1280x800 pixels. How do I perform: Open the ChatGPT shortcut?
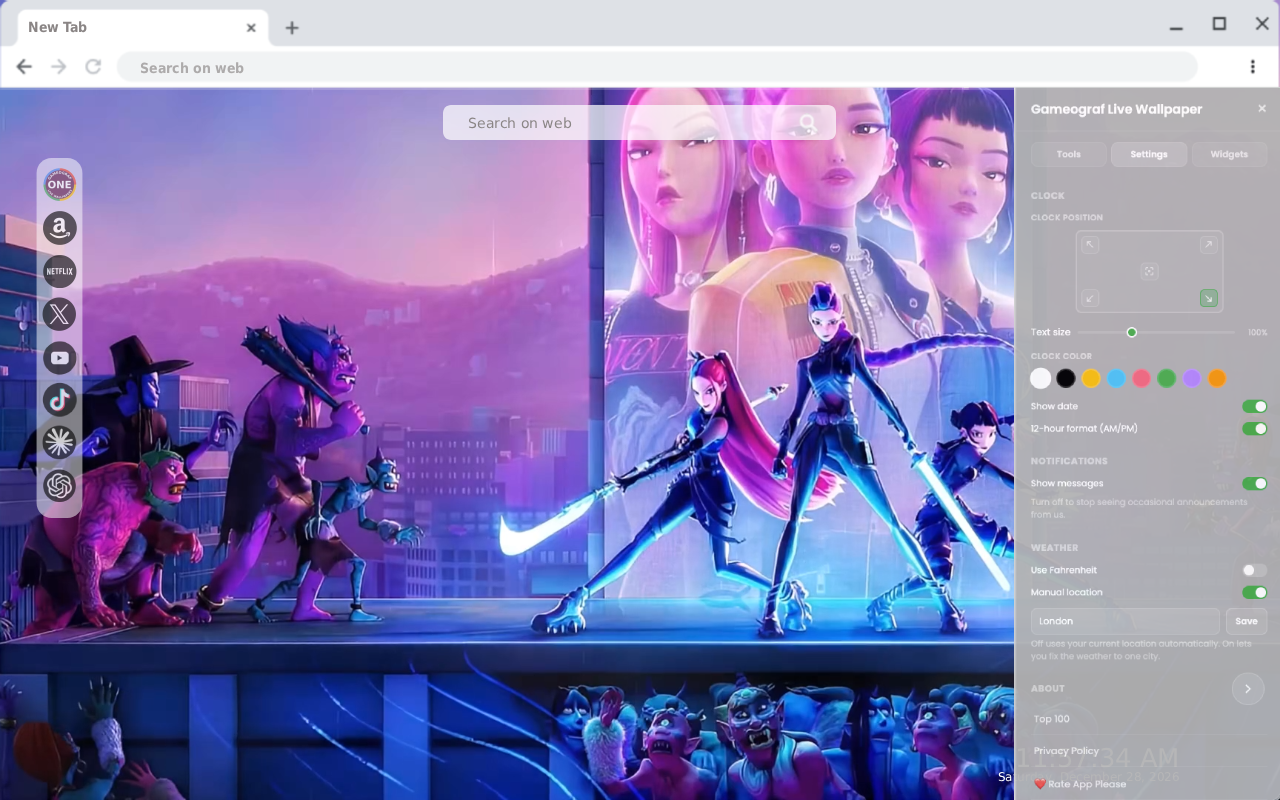click(60, 486)
